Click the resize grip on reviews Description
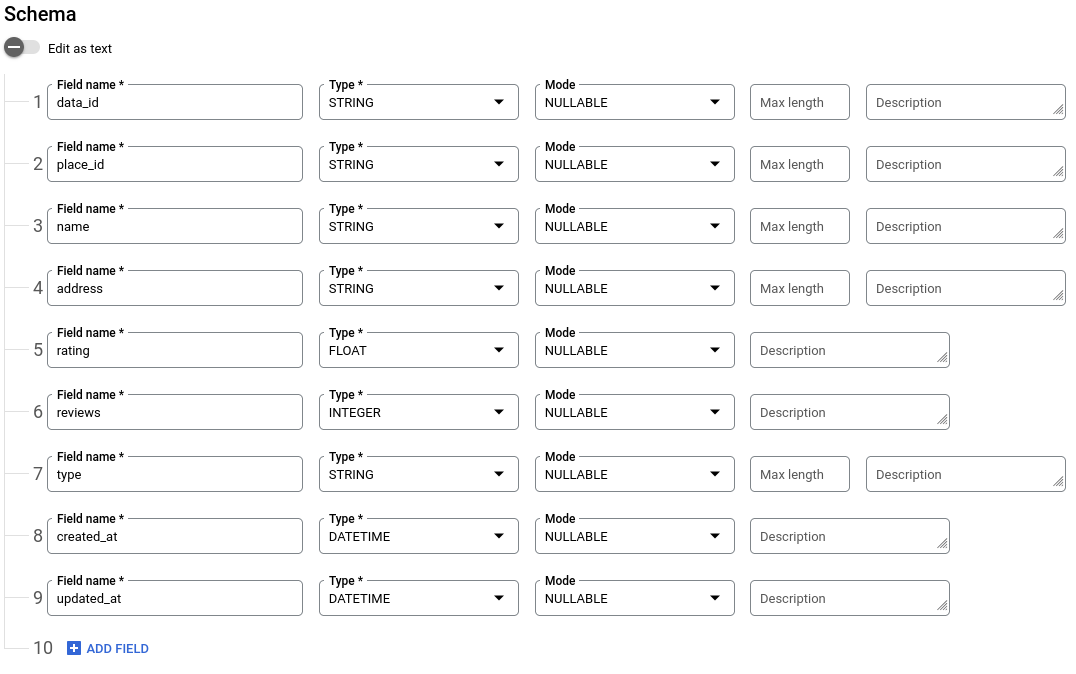This screenshot has height=674, width=1076. [942, 421]
